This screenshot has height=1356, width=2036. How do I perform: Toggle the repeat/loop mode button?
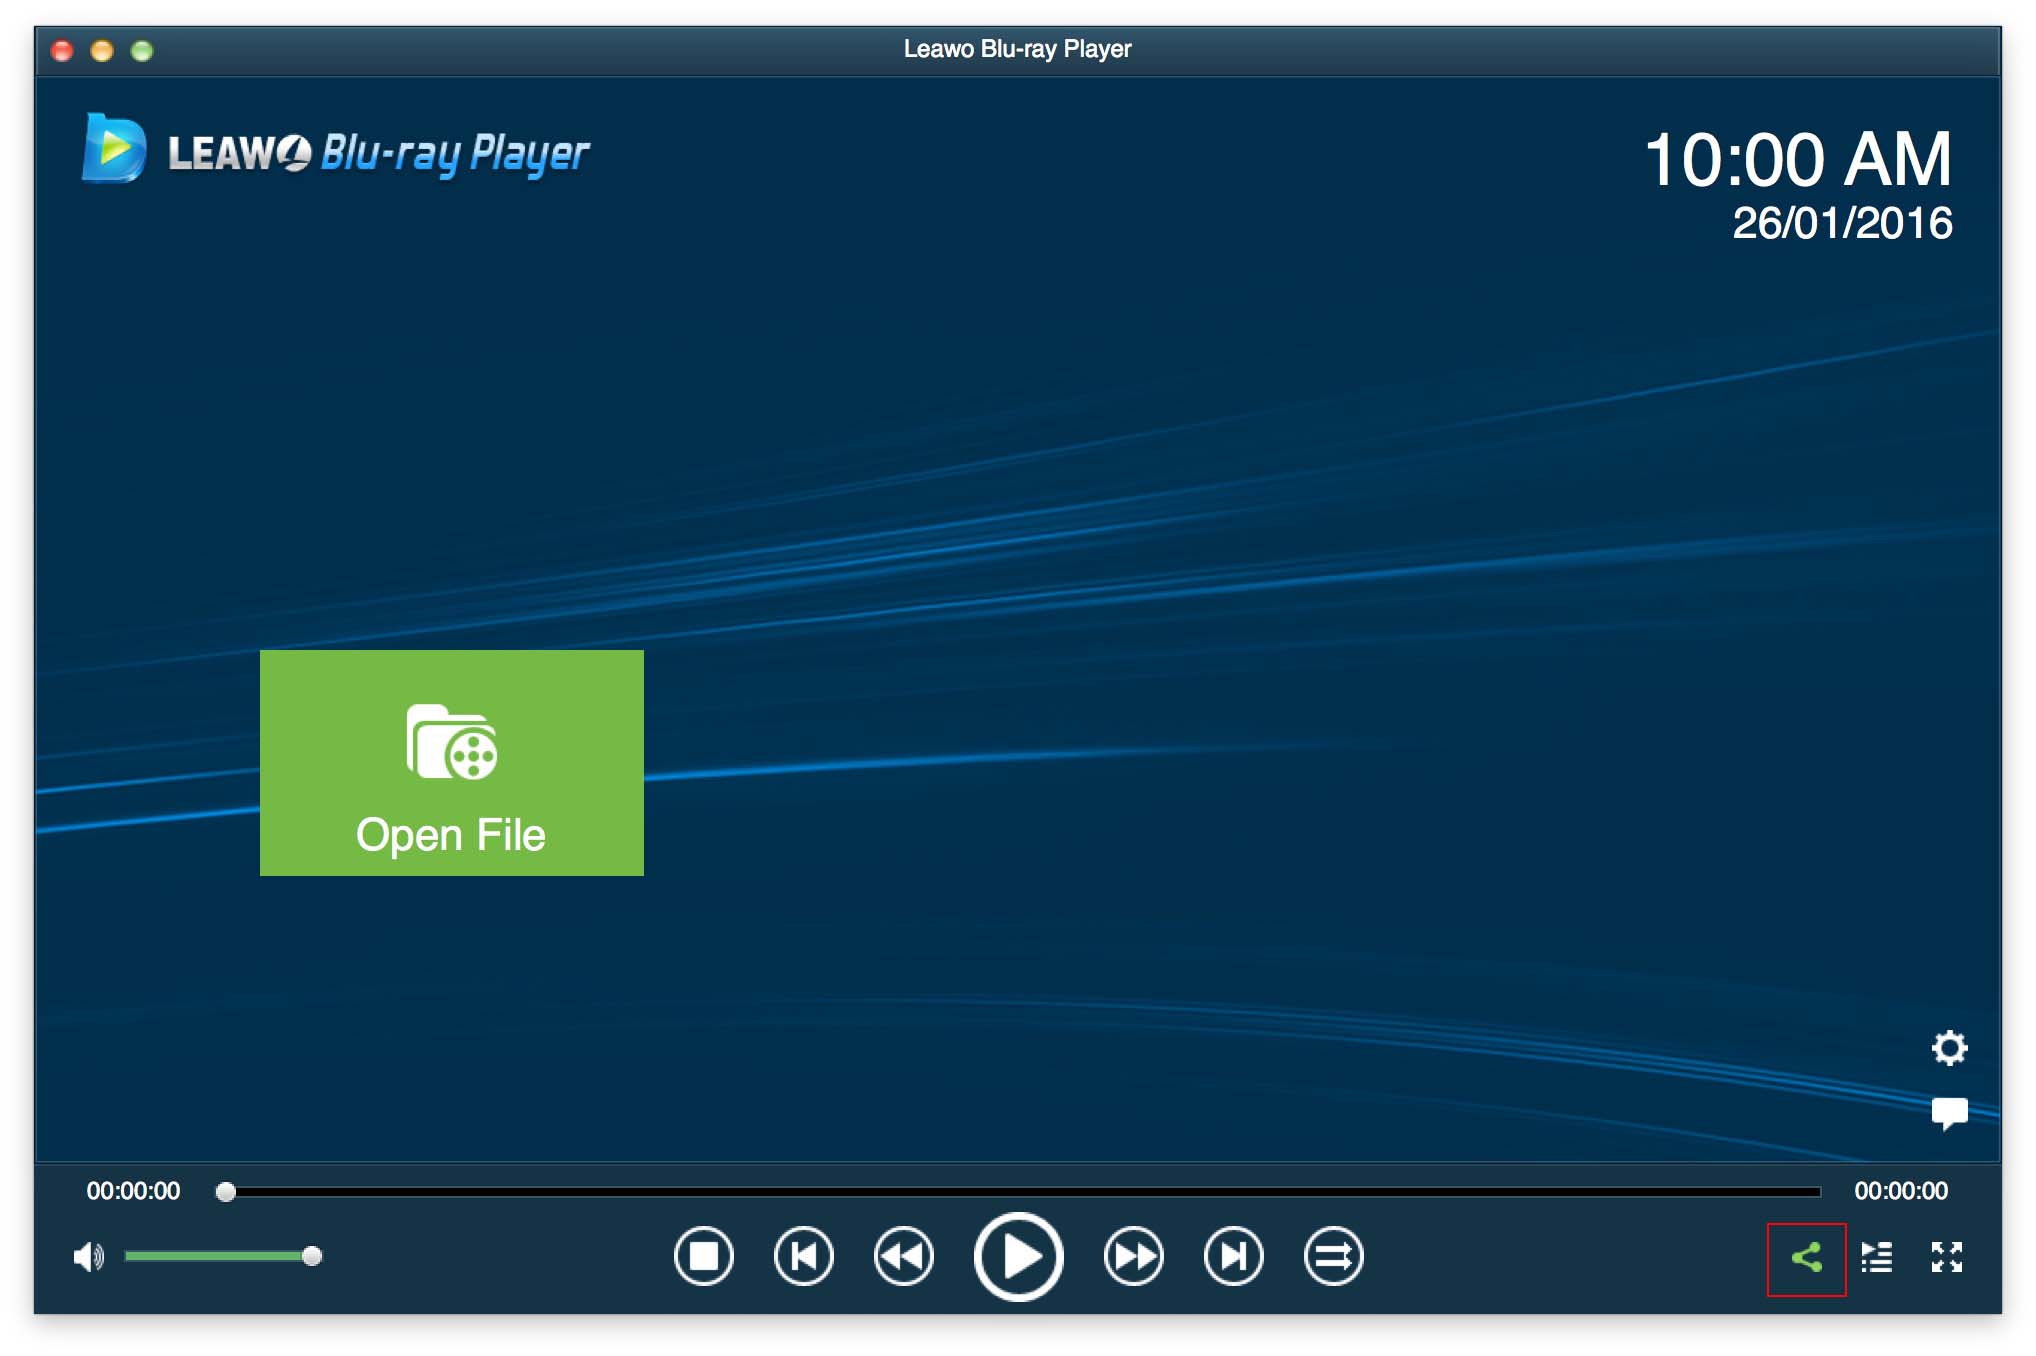(x=1333, y=1256)
